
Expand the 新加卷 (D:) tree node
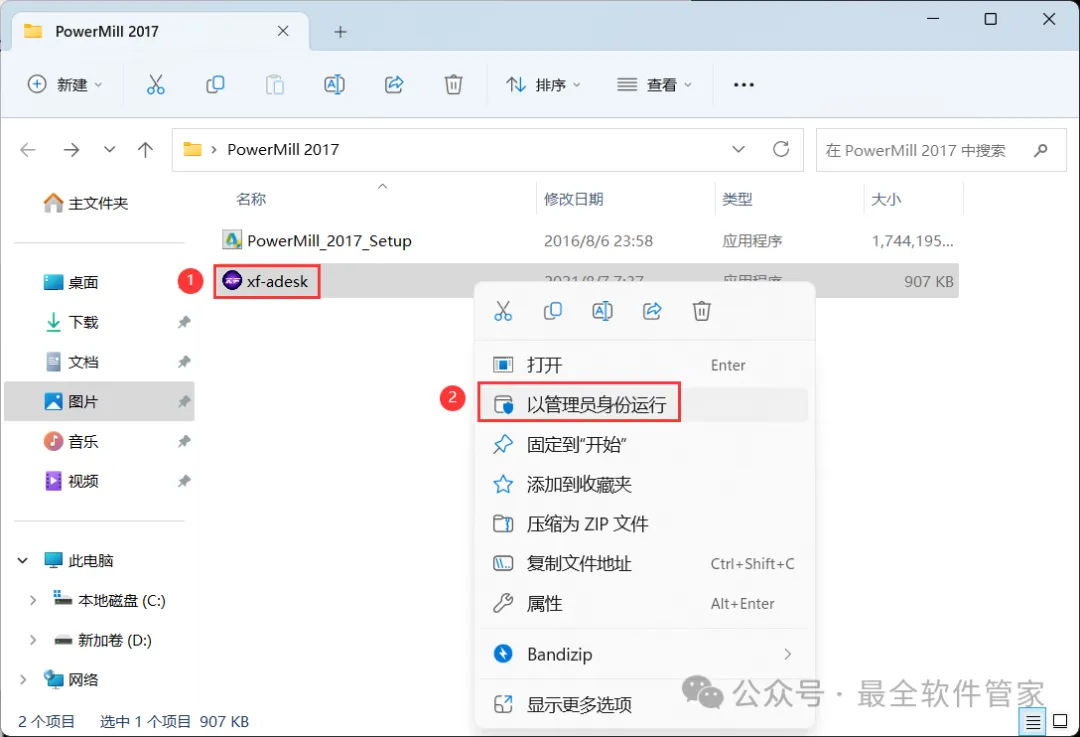coord(32,640)
